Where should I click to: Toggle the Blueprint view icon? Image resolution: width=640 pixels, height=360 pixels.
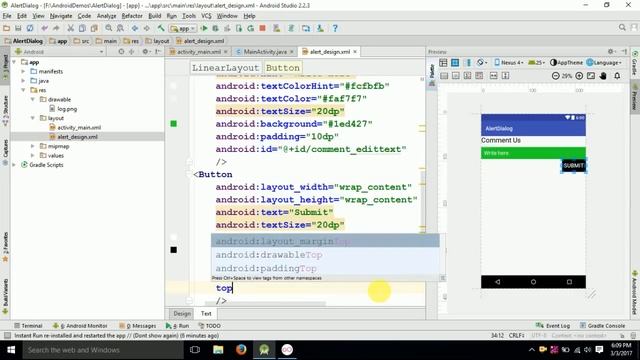click(x=455, y=62)
